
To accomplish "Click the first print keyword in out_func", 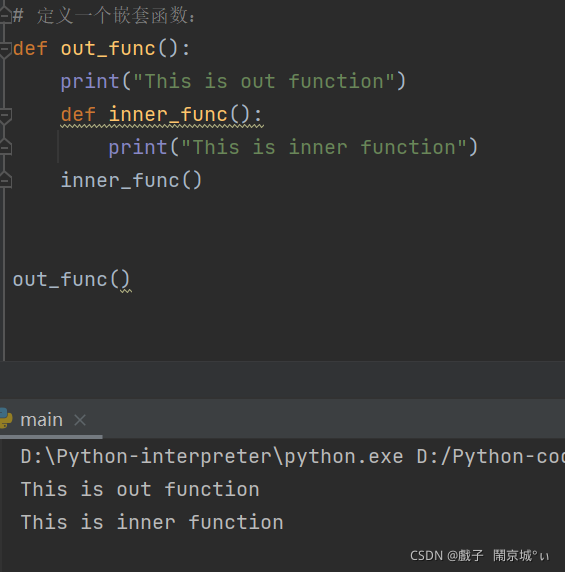I will pyautogui.click(x=90, y=82).
